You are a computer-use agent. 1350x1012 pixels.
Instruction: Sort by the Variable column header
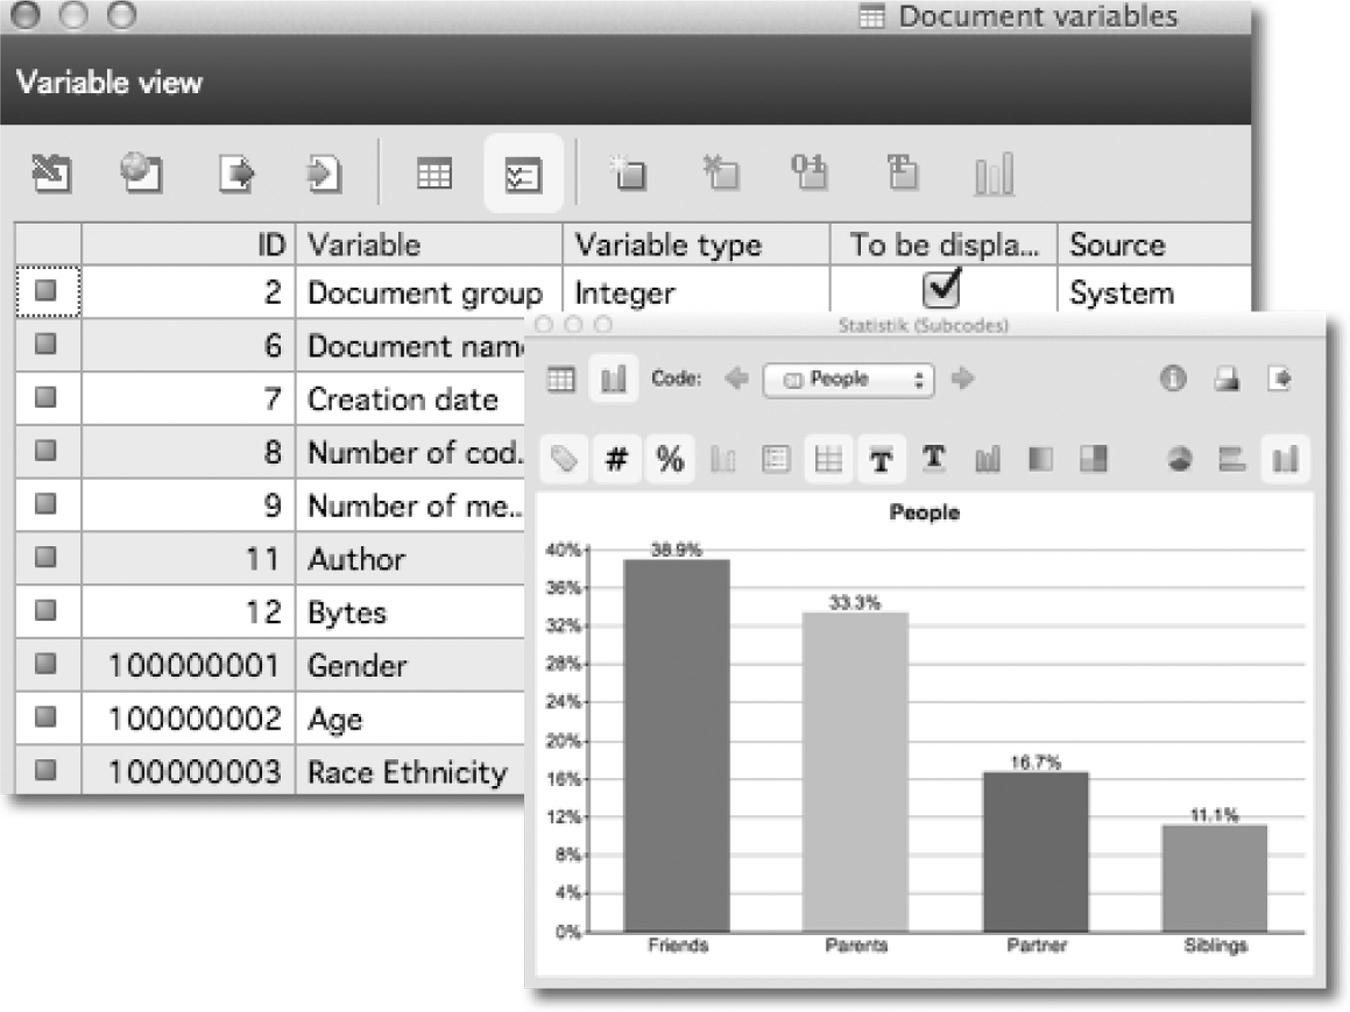click(429, 244)
